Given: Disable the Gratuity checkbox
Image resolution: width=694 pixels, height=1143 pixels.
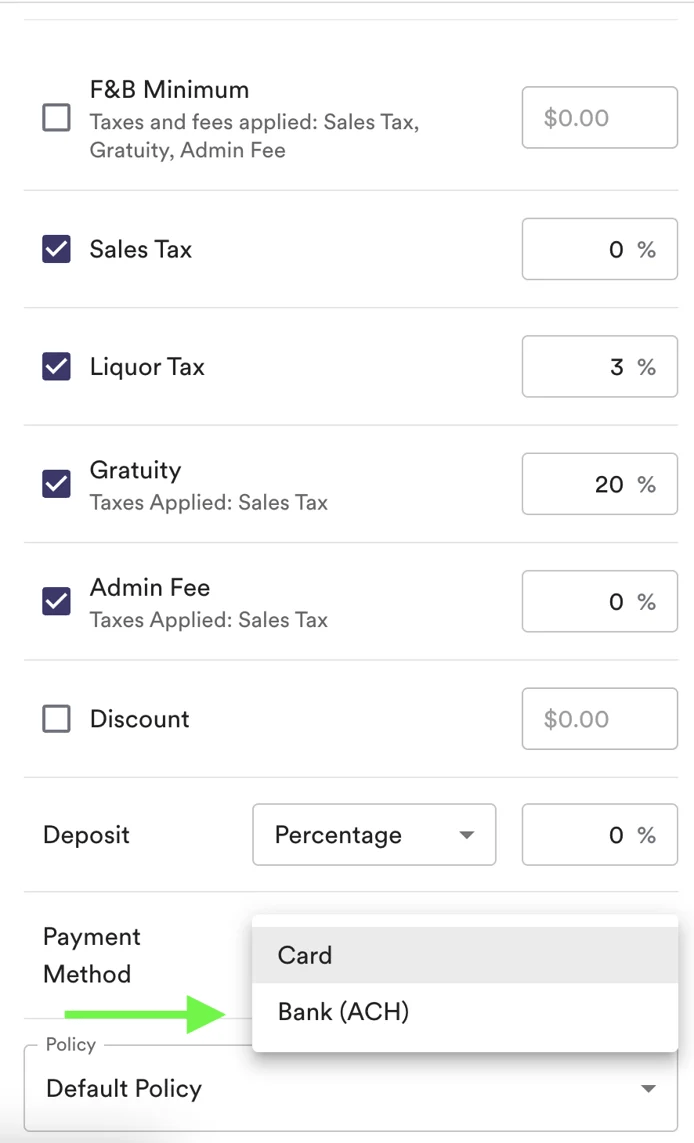Looking at the screenshot, I should 57,484.
